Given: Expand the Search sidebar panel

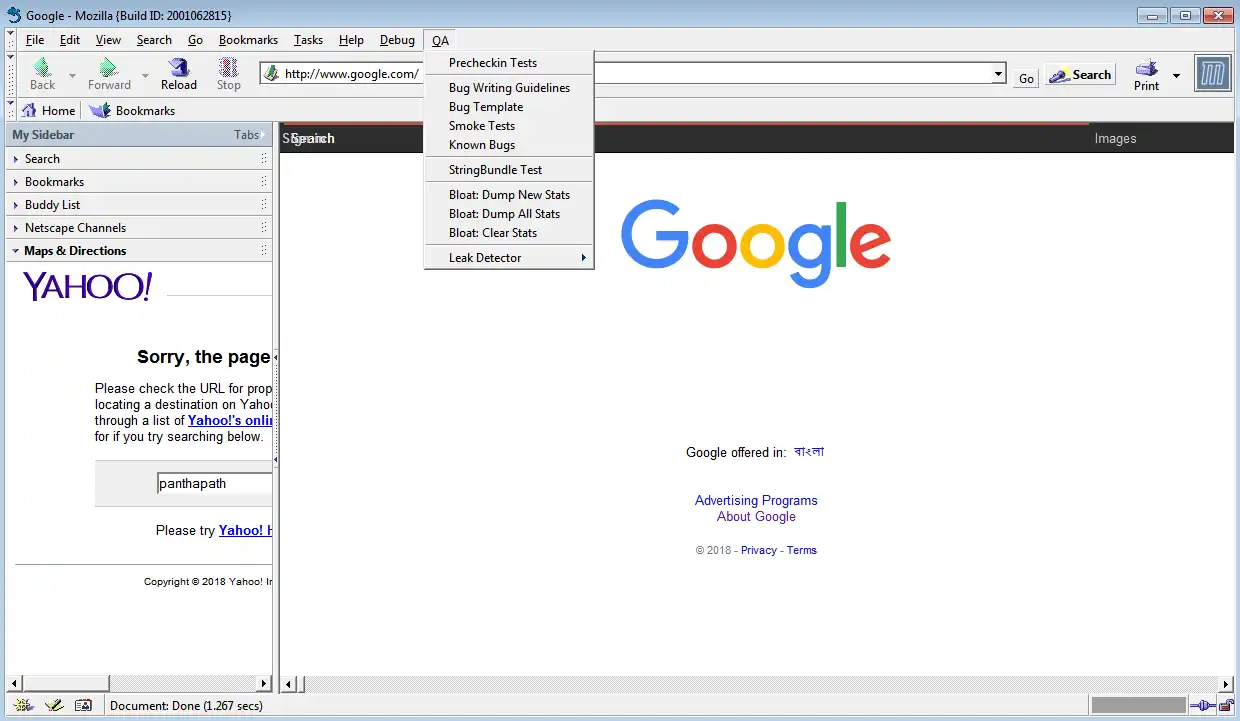Looking at the screenshot, I should tap(138, 159).
